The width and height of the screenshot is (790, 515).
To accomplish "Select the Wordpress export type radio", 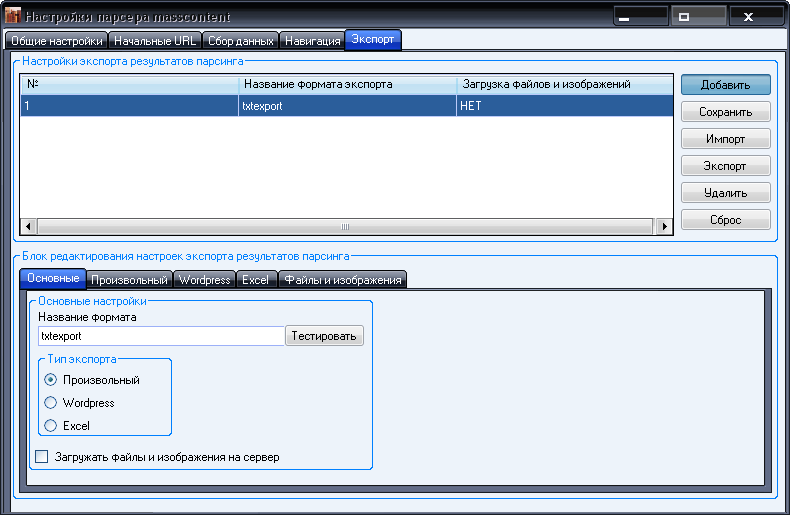I will pyautogui.click(x=51, y=403).
